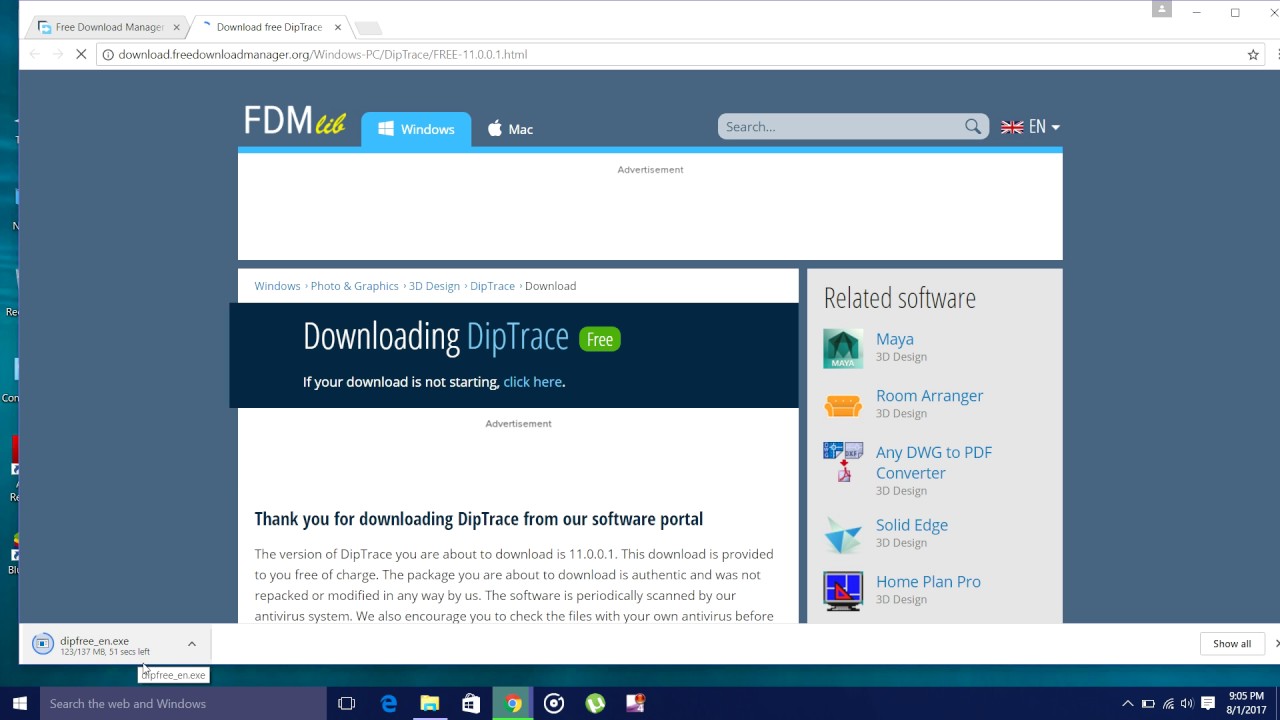Open the last pinned taskbar app icon
The height and width of the screenshot is (720, 1280).
(x=636, y=704)
